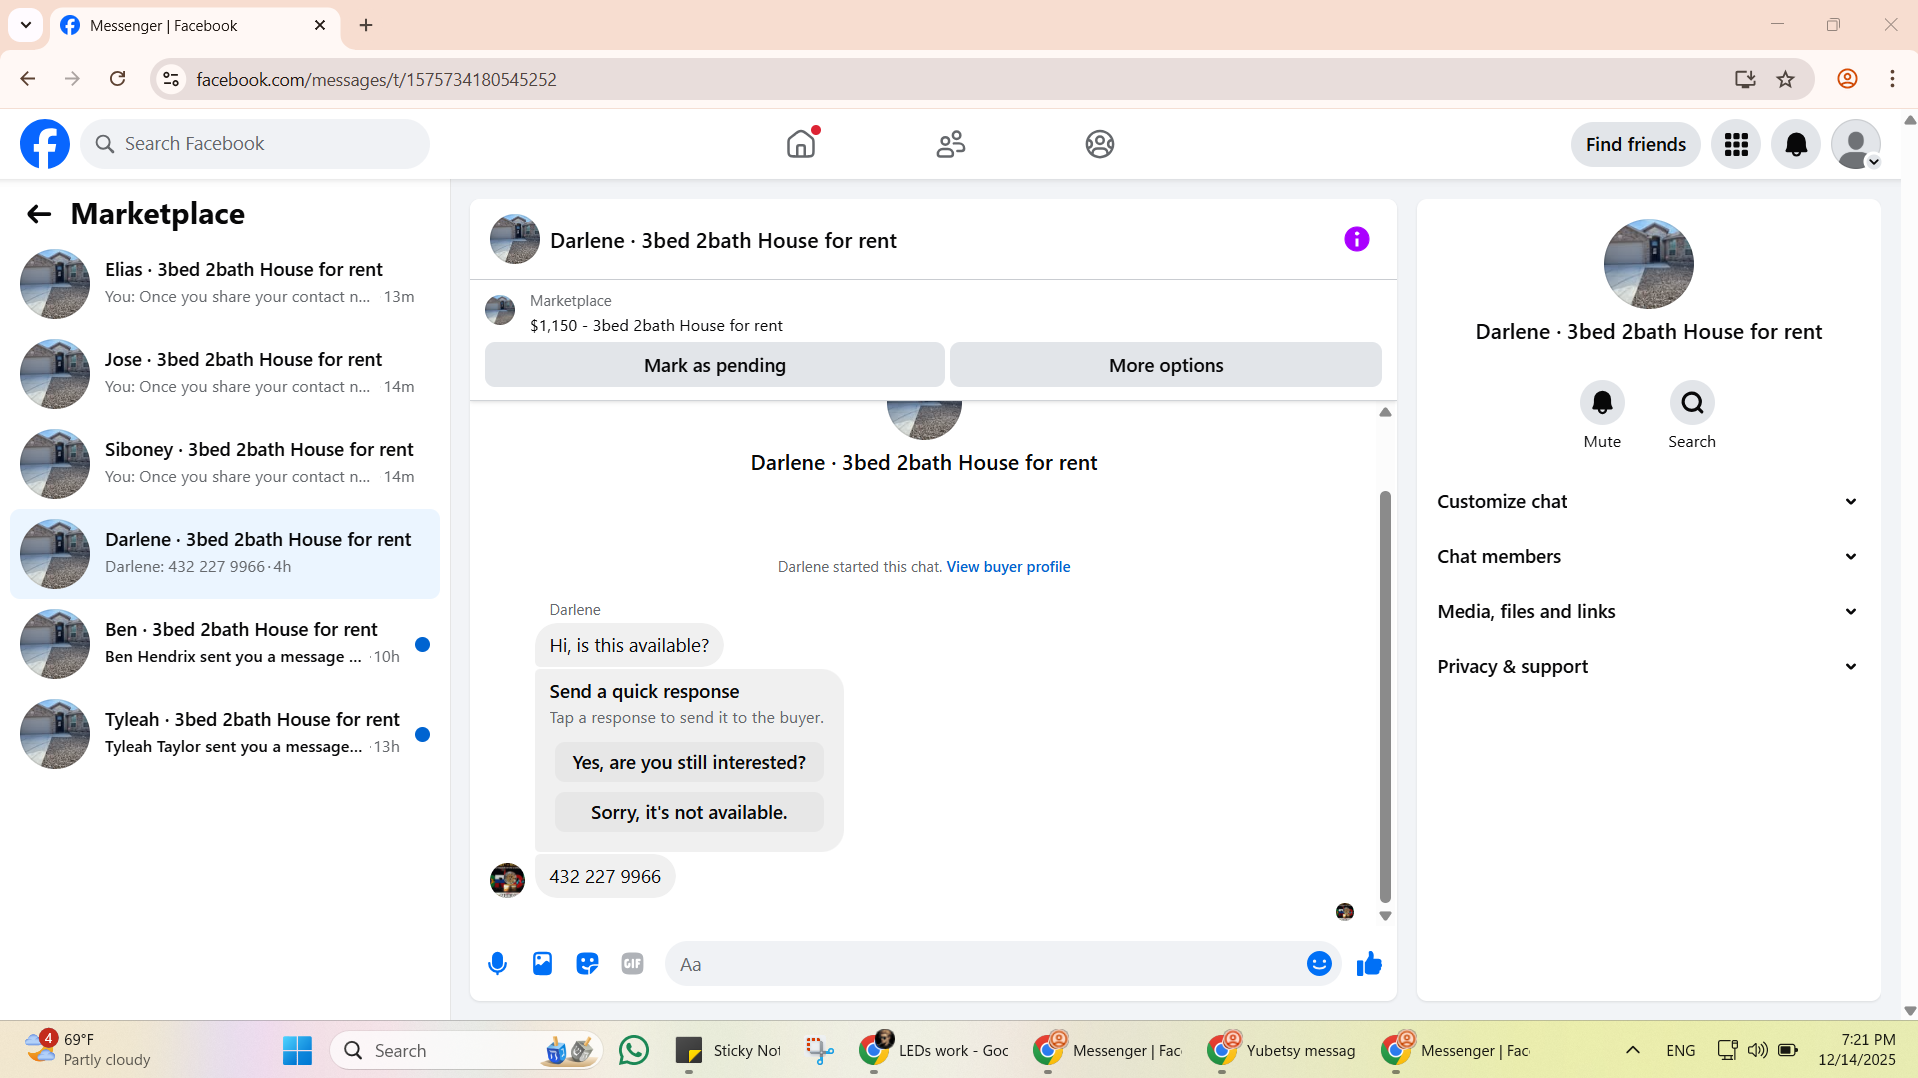This screenshot has height=1078, width=1918.
Task: Open Snipping Tool from the taskbar
Action: (x=820, y=1050)
